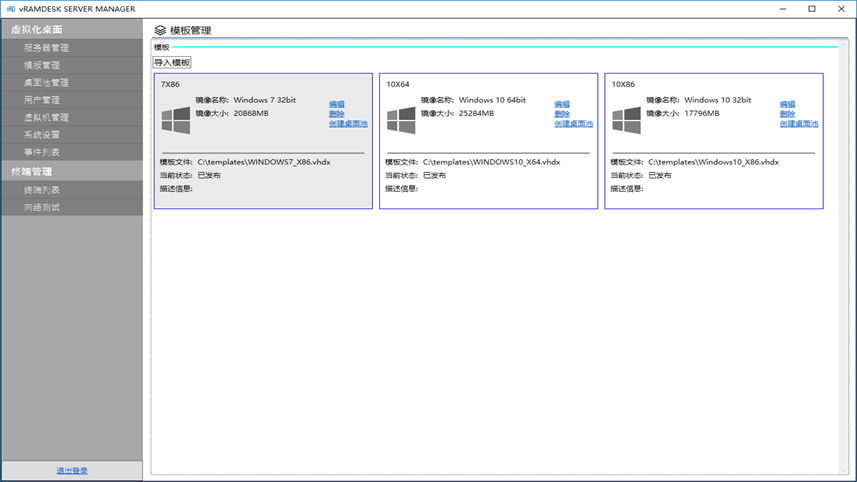Collapse the 终端管理 sidebar section
Image resolution: width=857 pixels, height=482 pixels.
point(72,171)
